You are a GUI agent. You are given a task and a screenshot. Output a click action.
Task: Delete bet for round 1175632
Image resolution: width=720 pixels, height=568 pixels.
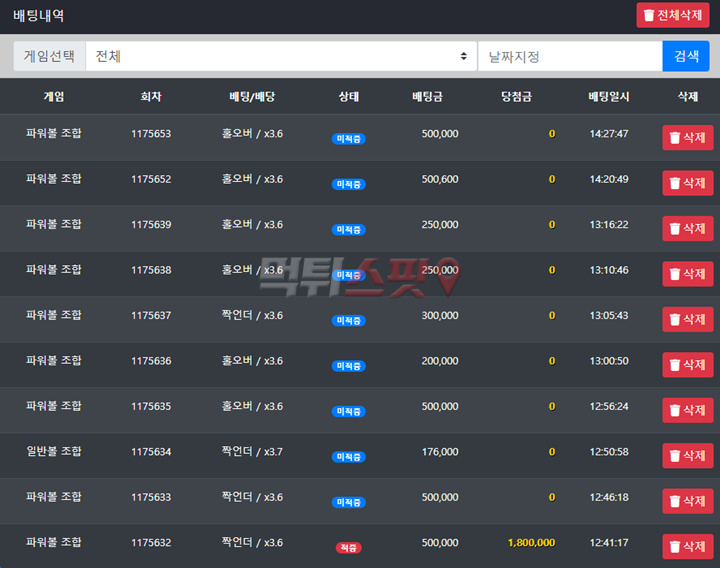pyautogui.click(x=687, y=546)
